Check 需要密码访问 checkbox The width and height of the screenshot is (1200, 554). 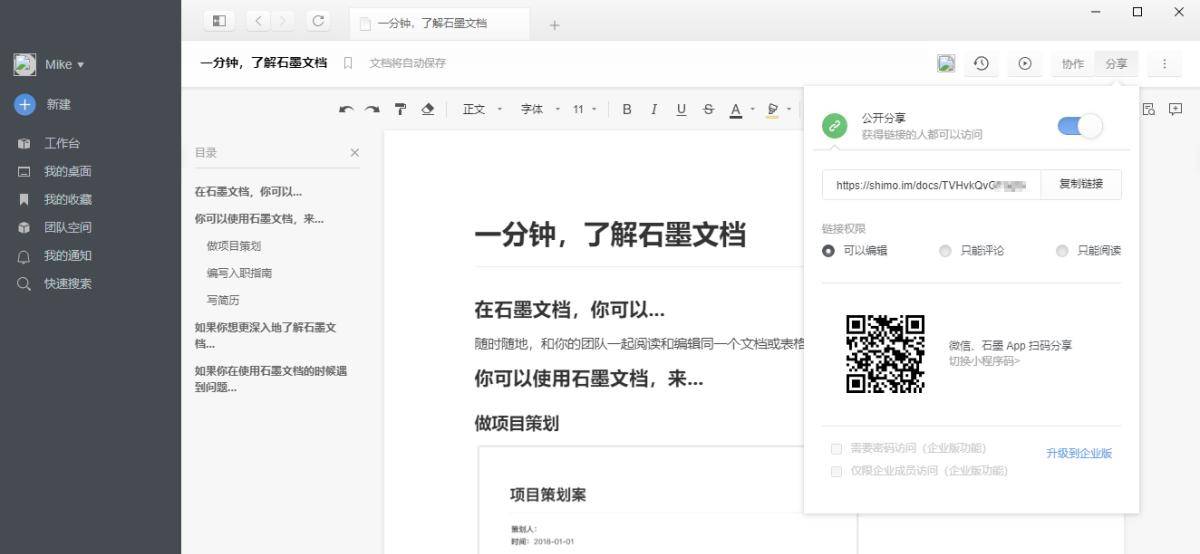point(836,449)
